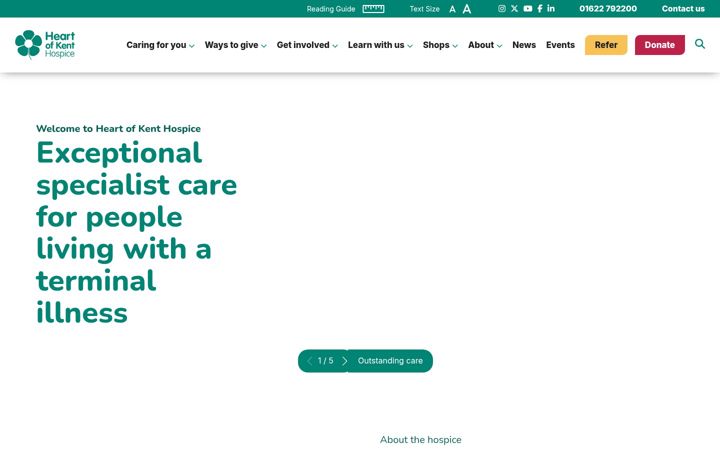Click the 1 / 5 slide counter

(326, 361)
